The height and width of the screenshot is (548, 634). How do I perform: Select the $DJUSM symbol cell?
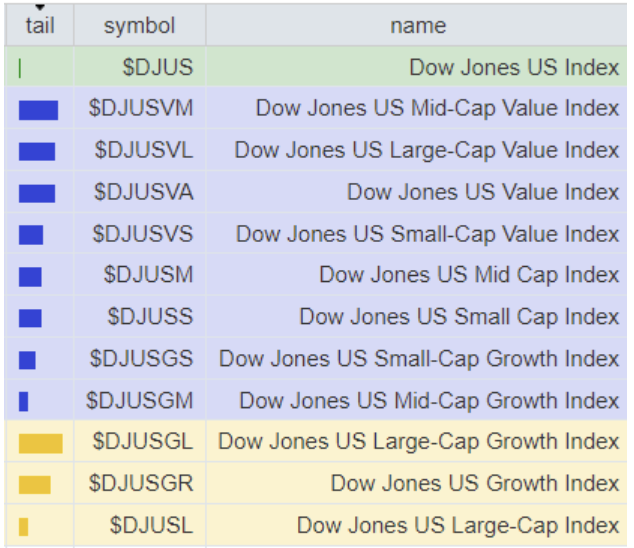pyautogui.click(x=149, y=275)
